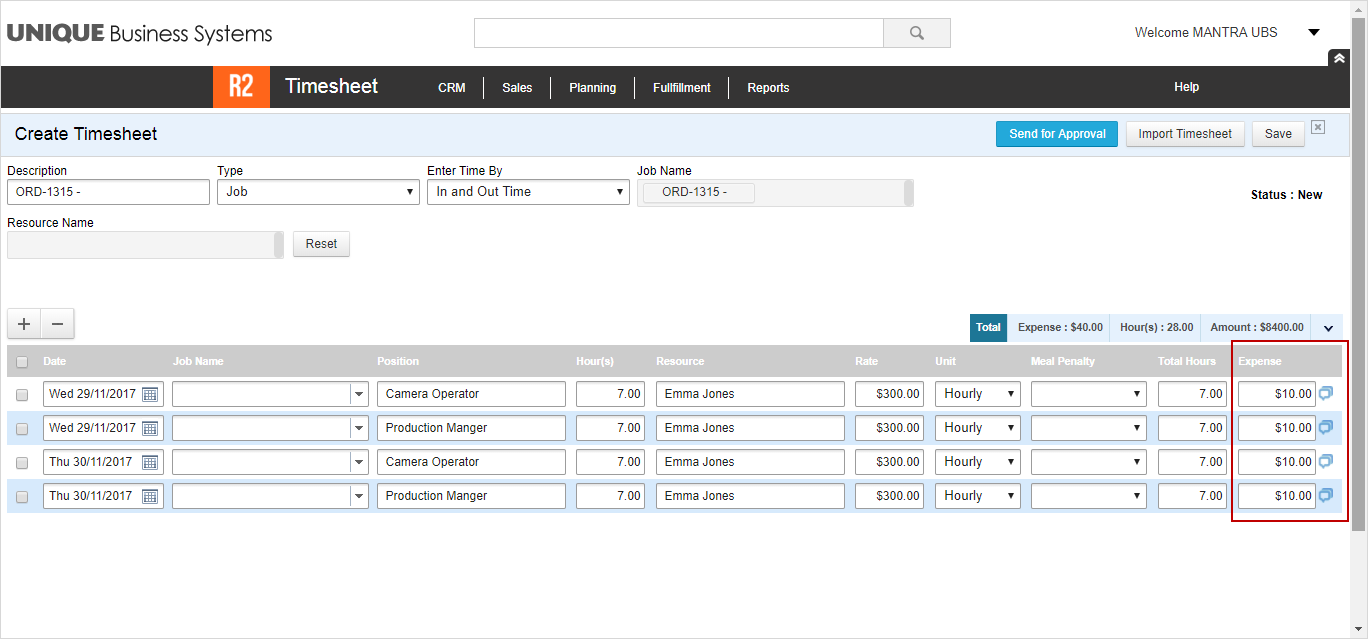
Task: Click the Import Timesheet button
Action: (x=1184, y=134)
